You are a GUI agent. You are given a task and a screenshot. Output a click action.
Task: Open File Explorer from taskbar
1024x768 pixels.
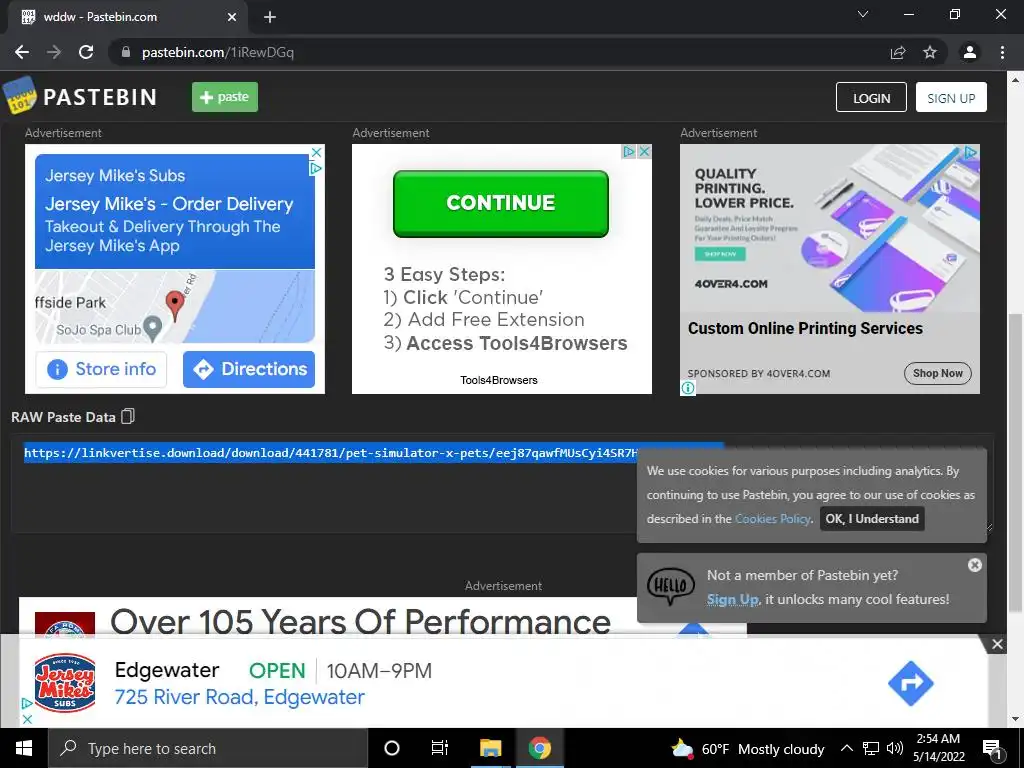click(490, 748)
